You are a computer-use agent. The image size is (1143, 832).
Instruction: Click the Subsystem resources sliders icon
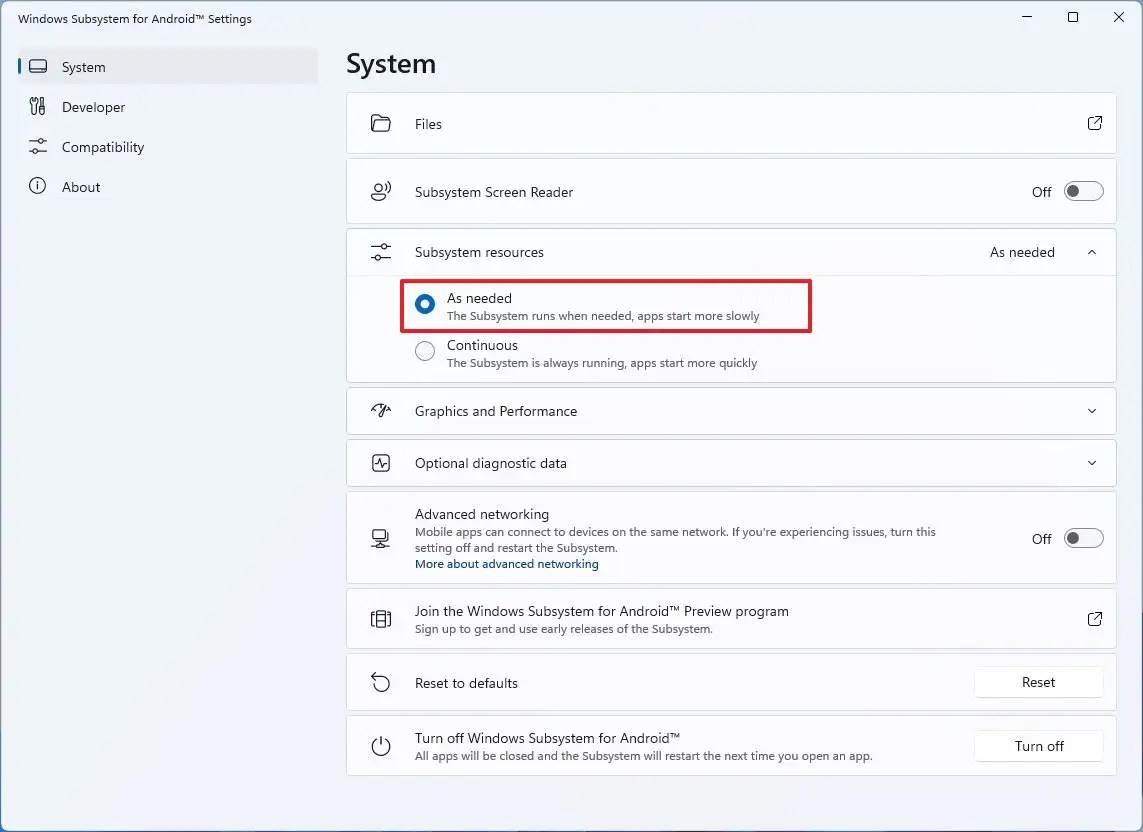[x=381, y=252]
